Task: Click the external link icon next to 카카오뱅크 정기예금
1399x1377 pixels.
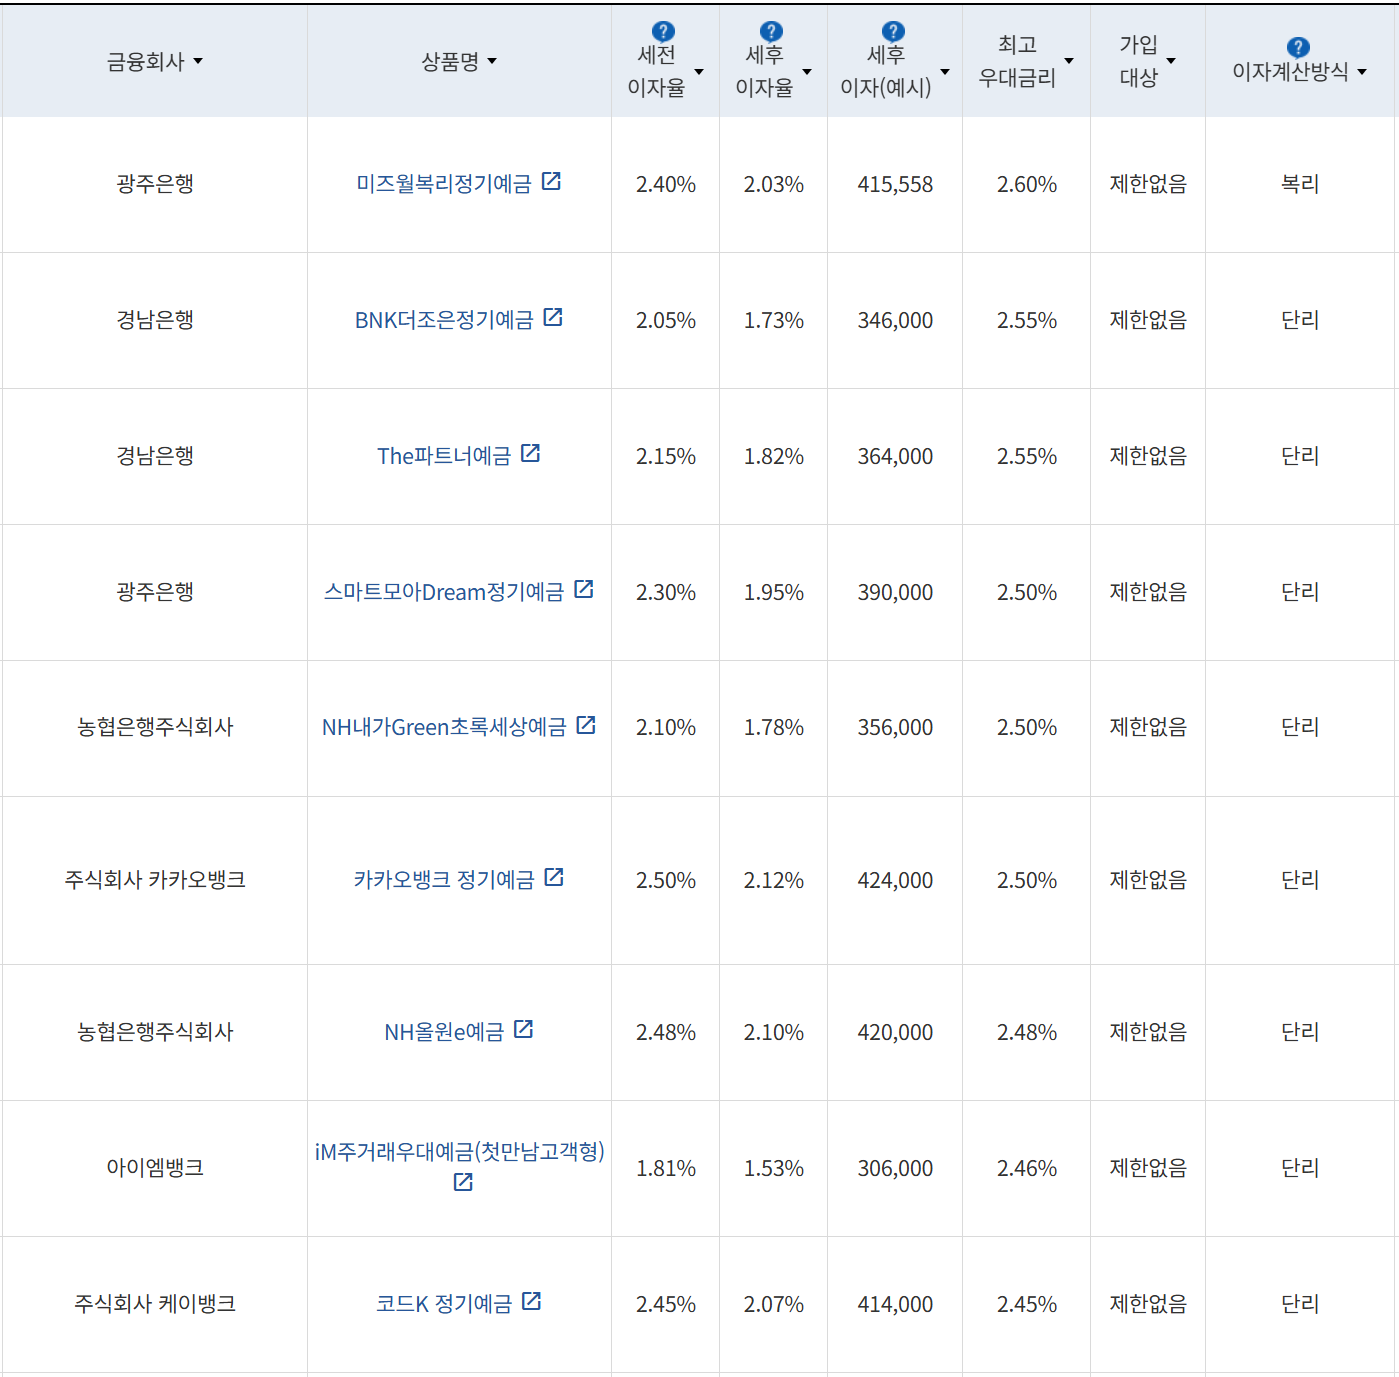Action: pos(555,877)
